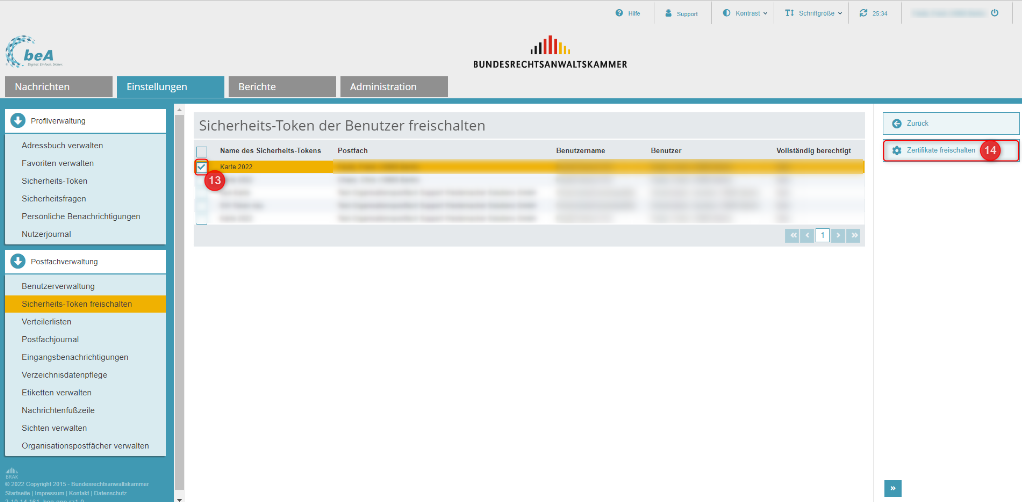Screen dimensions: 1022x502
Task: Go to next page in pagination
Action: 838,235
